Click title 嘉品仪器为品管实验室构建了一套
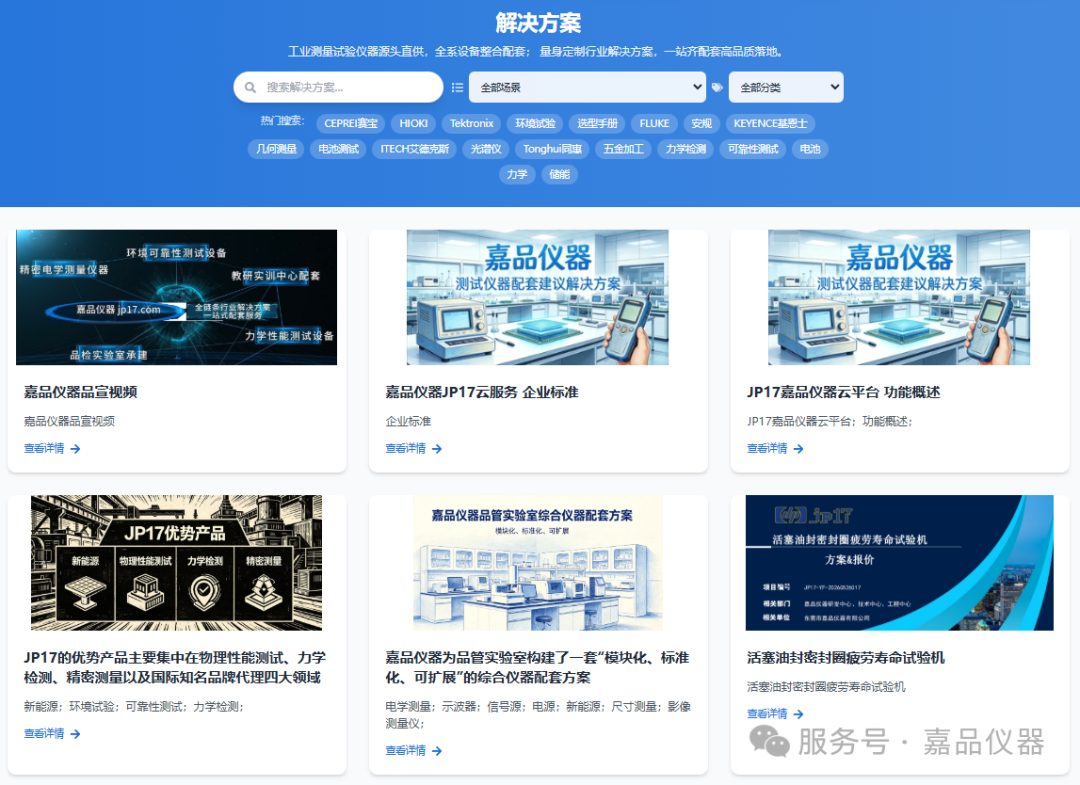The image size is (1080, 785). click(x=537, y=667)
